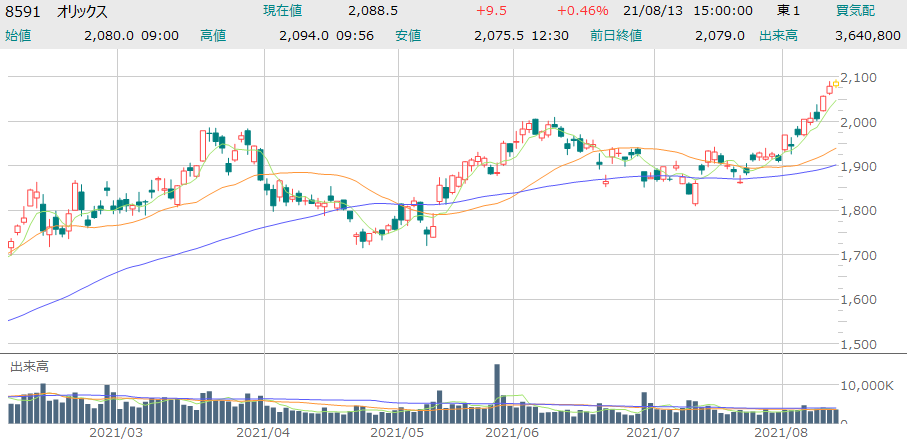Click the 始値 opening price label
Viewport: 907px width, 445px height.
click(19, 35)
